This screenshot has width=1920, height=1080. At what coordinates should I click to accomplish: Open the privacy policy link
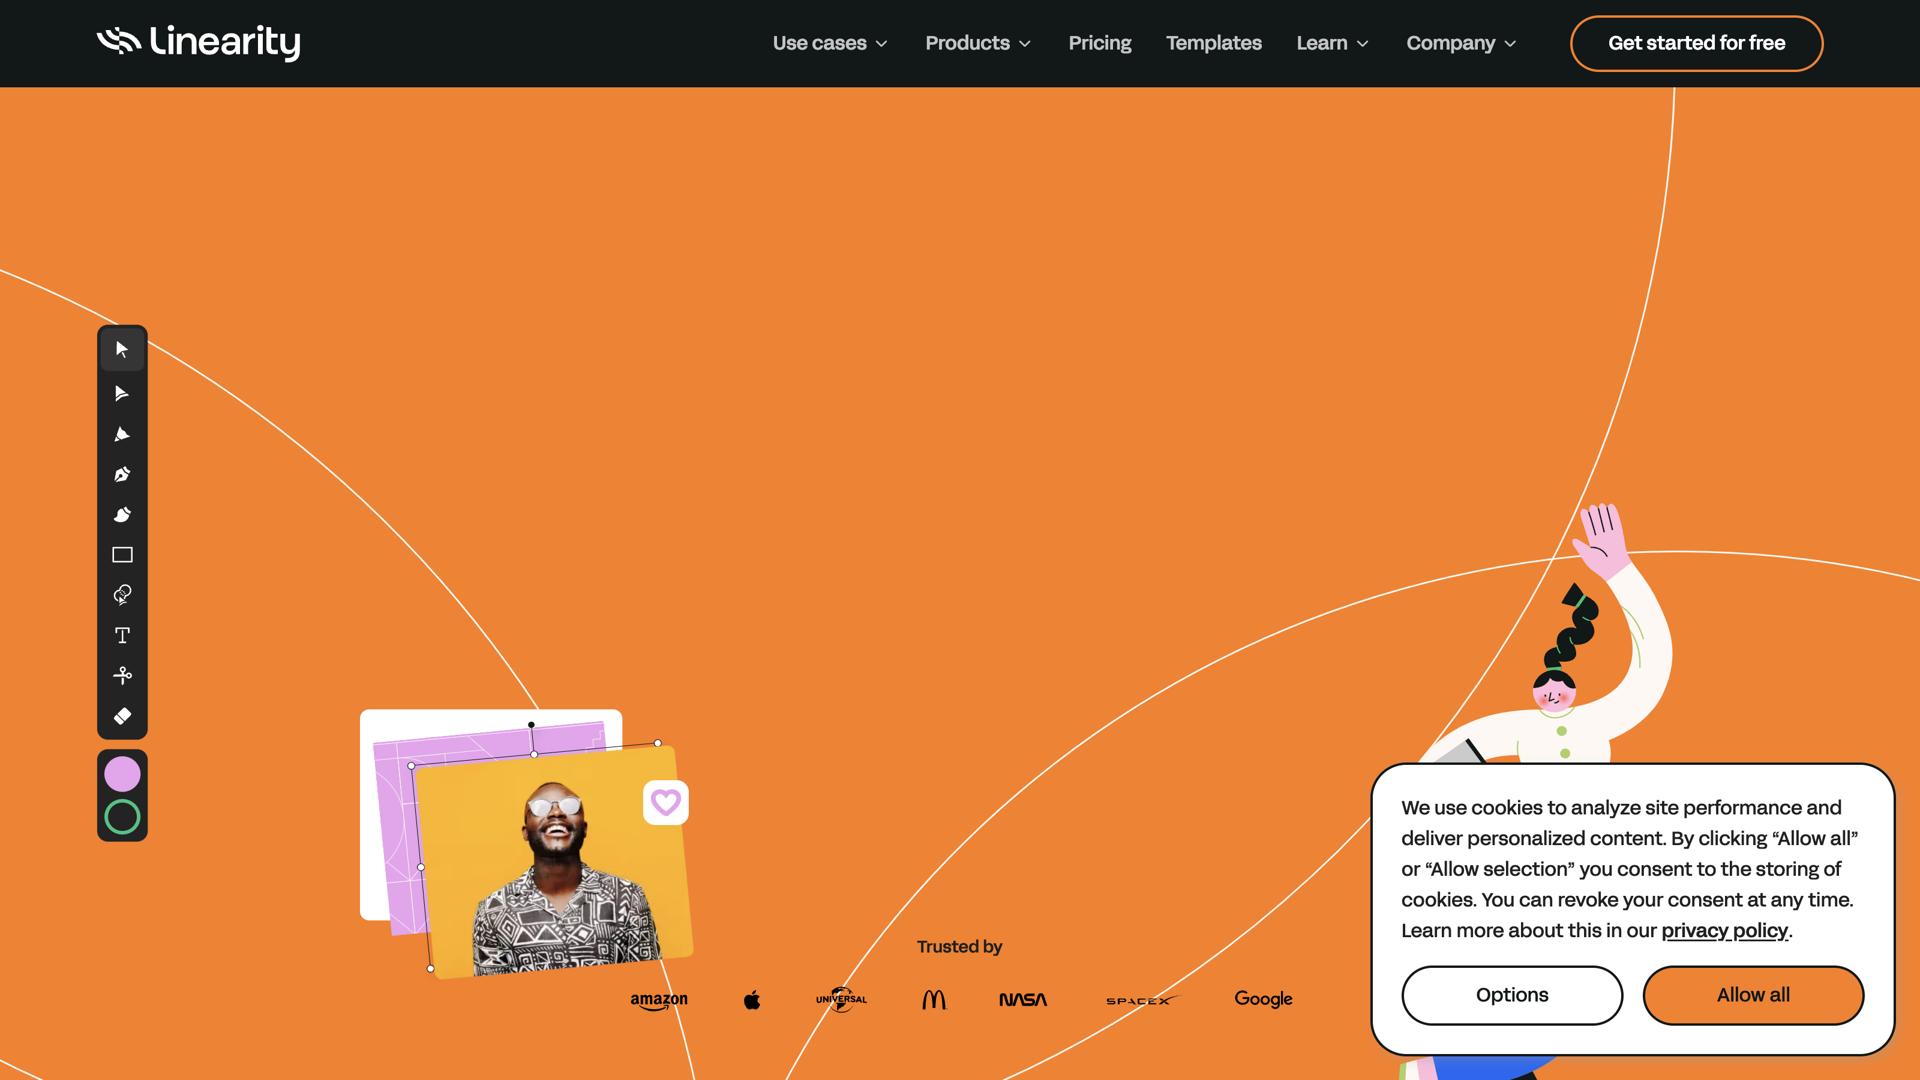(1724, 931)
